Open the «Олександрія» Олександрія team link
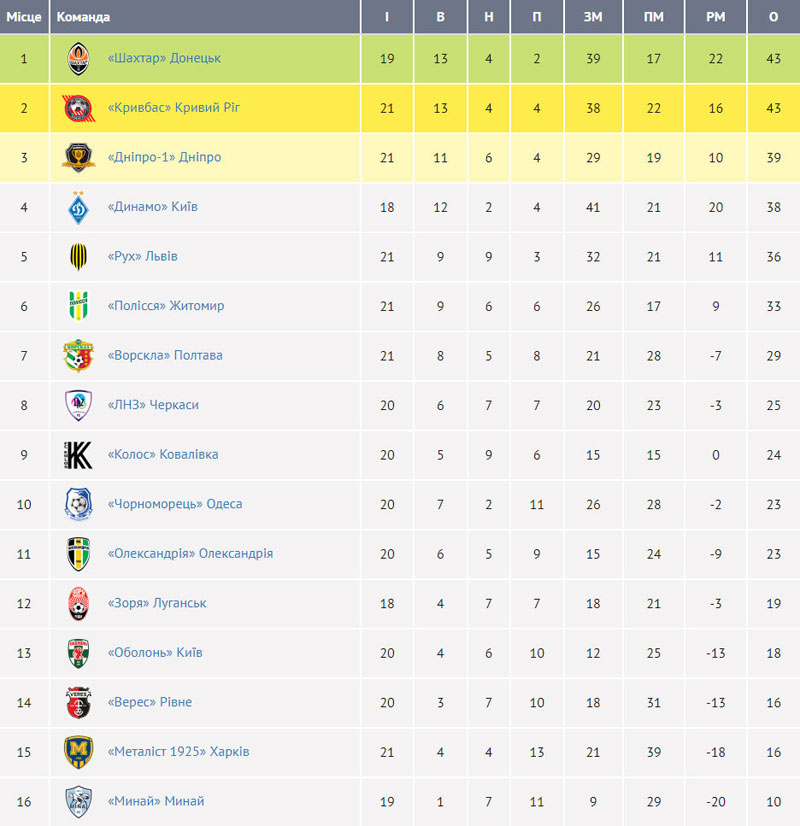 point(190,553)
